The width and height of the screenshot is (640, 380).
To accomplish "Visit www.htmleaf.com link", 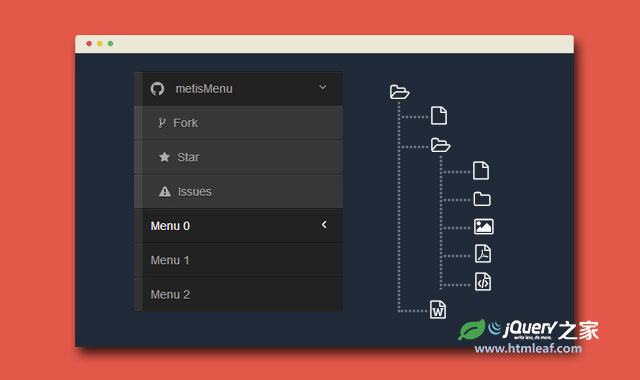I will pos(528,349).
